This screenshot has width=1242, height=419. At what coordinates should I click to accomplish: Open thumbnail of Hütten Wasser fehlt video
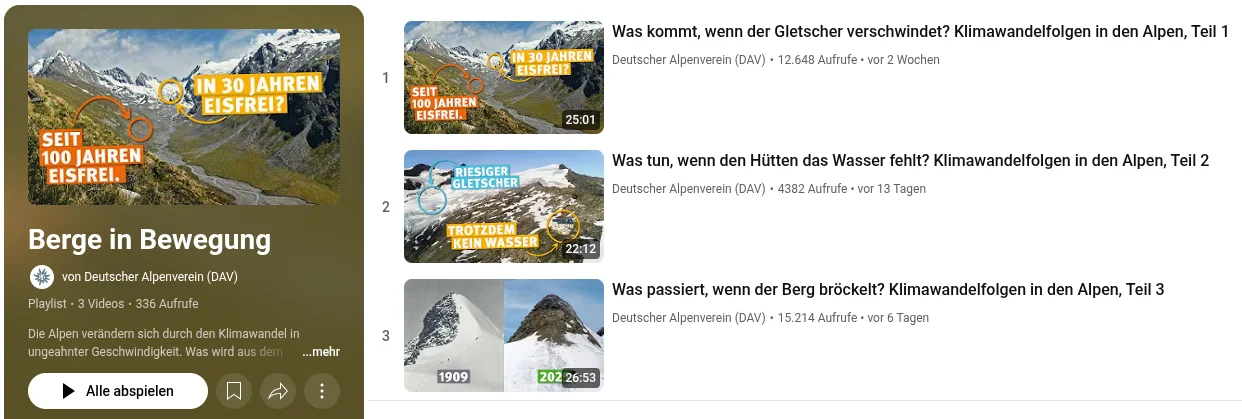(504, 206)
